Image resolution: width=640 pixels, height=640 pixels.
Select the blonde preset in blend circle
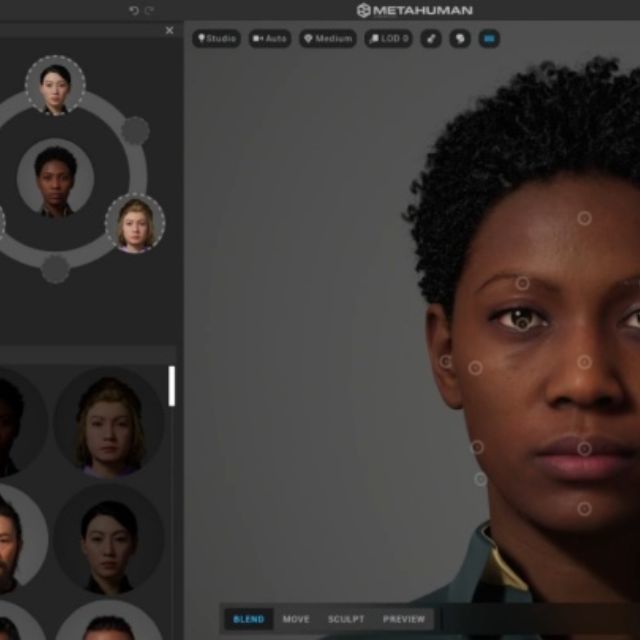click(x=135, y=222)
